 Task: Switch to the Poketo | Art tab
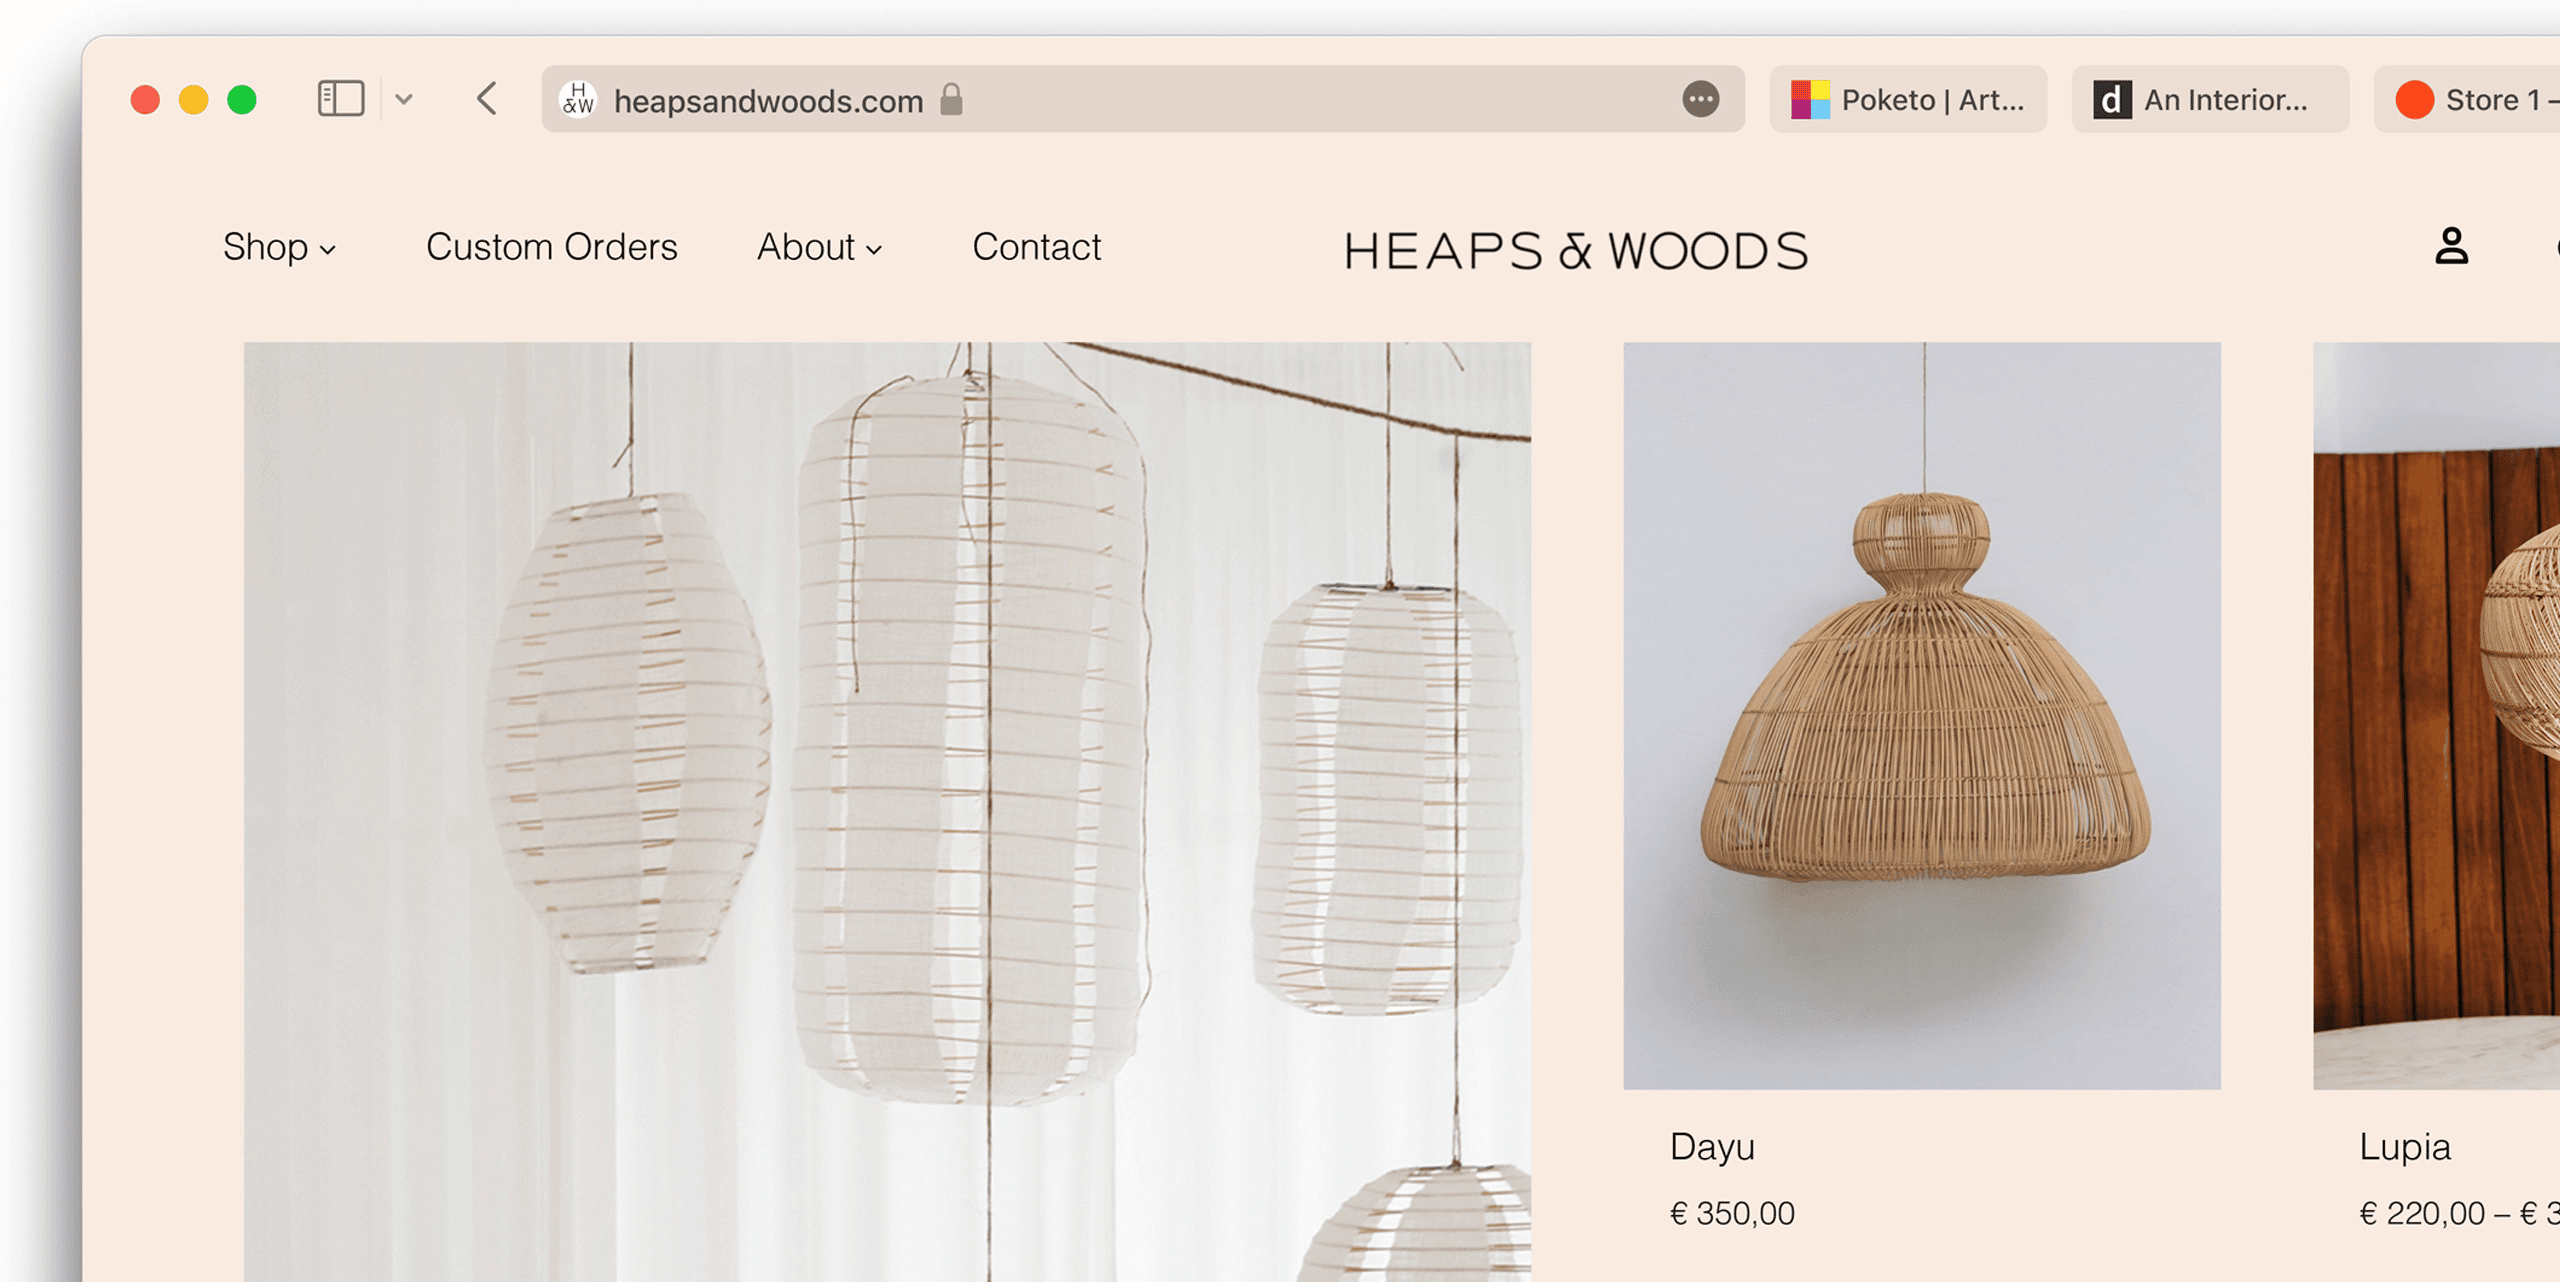click(1908, 99)
